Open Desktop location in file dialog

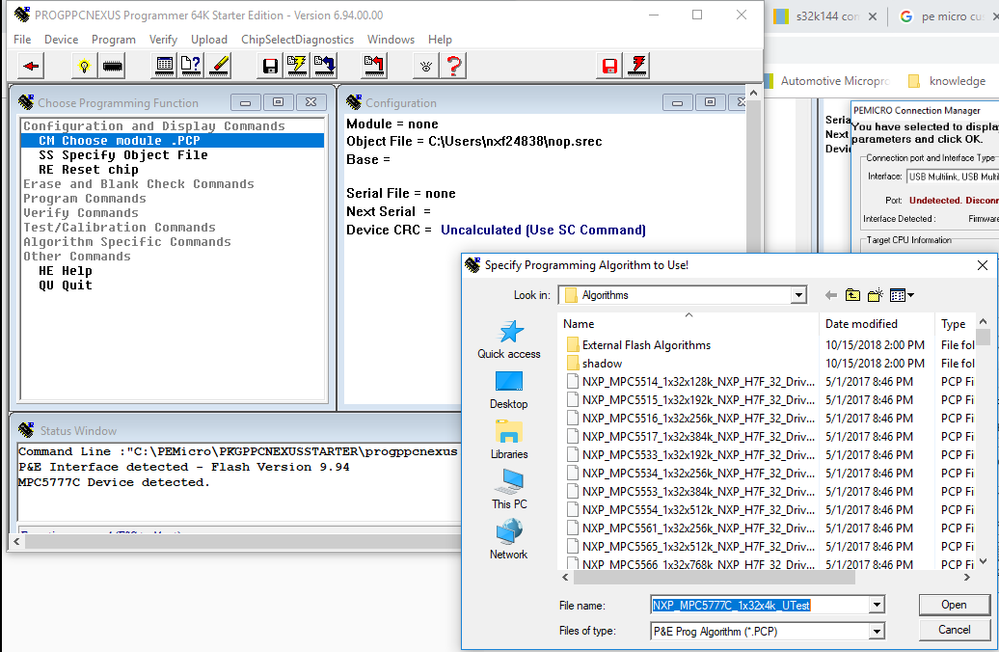(509, 390)
